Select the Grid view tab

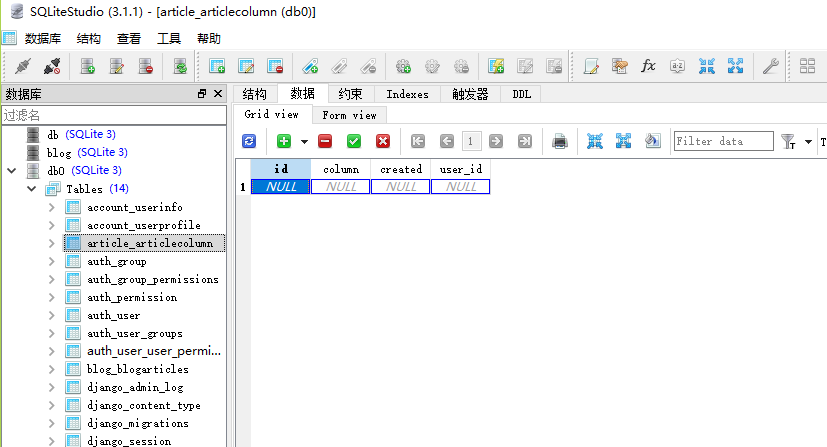(272, 114)
